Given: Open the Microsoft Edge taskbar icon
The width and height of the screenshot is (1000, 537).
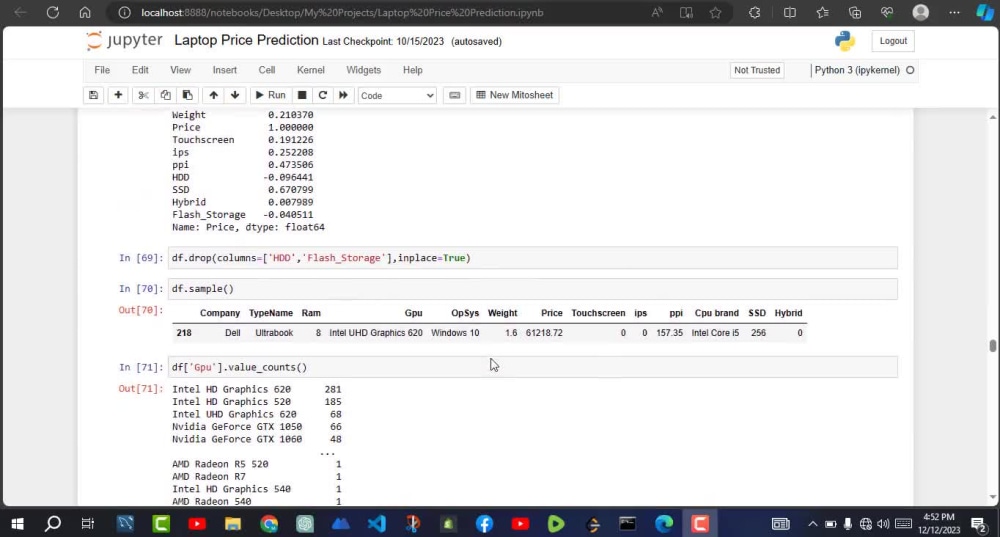Looking at the screenshot, I should [664, 524].
